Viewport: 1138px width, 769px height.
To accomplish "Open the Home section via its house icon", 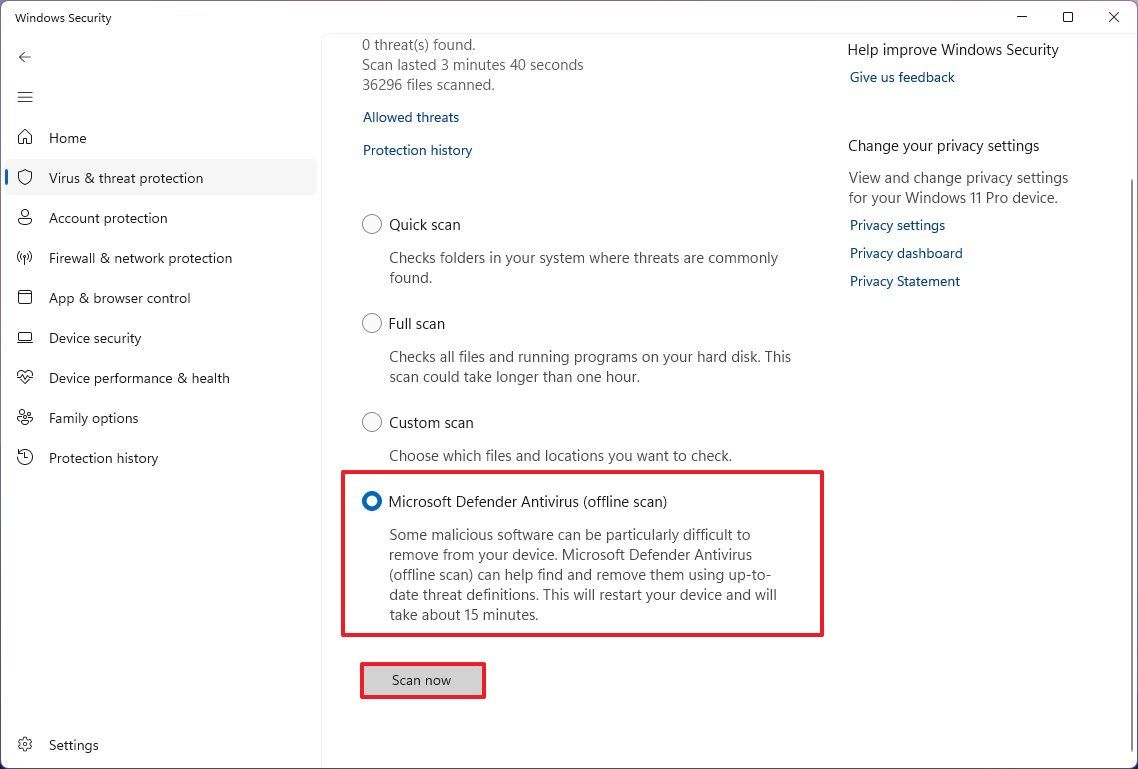I will point(24,137).
